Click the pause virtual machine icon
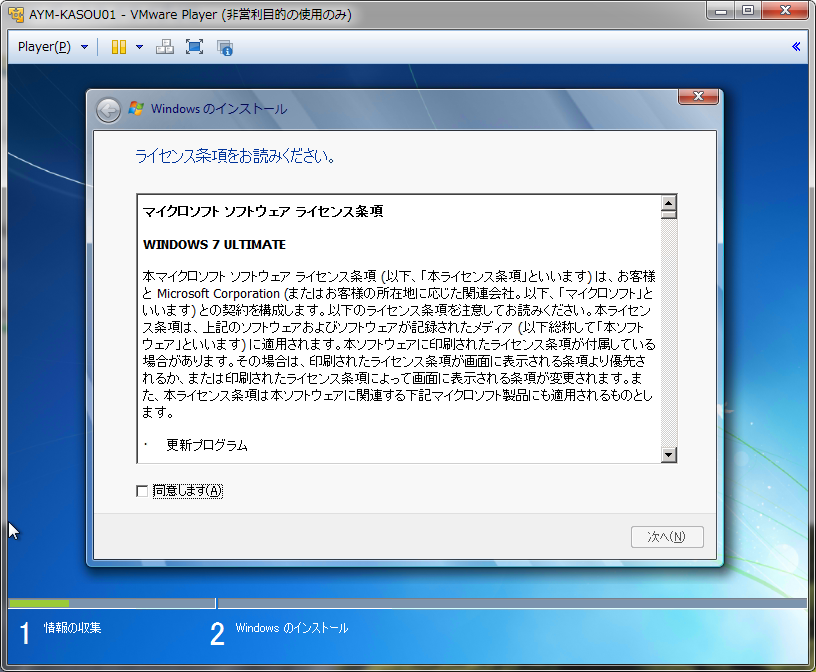The width and height of the screenshot is (816, 672). 119,47
